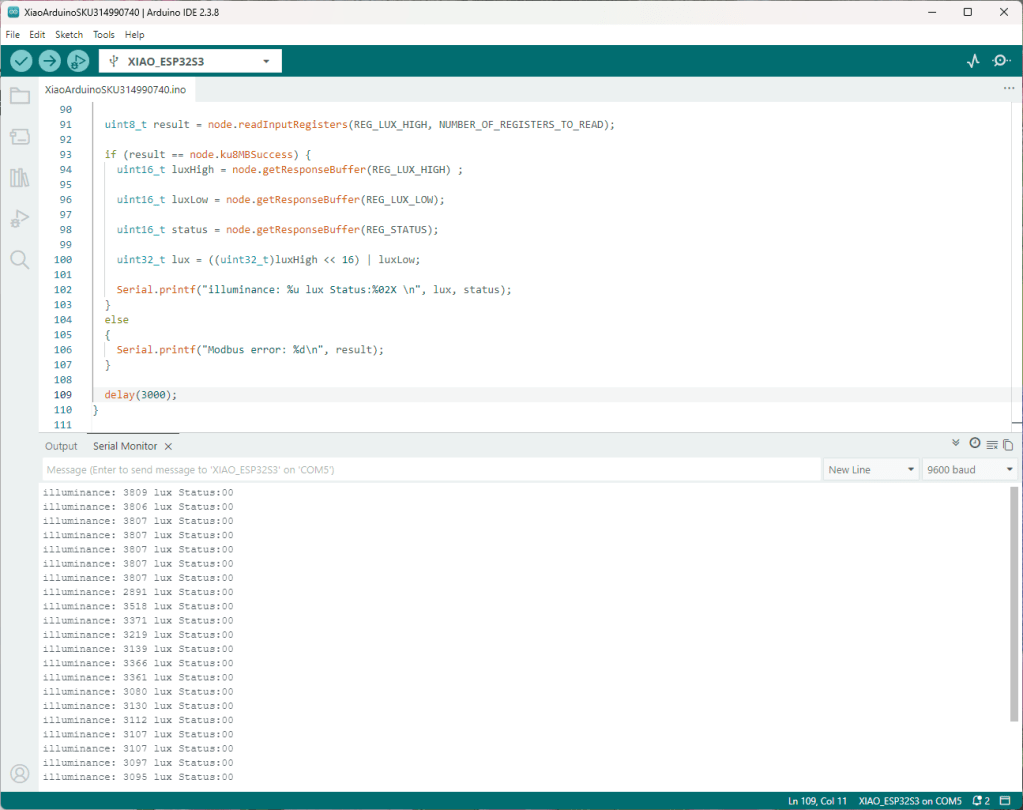The width and height of the screenshot is (1023, 810).
Task: Click the notifications count in status bar
Action: [980, 801]
